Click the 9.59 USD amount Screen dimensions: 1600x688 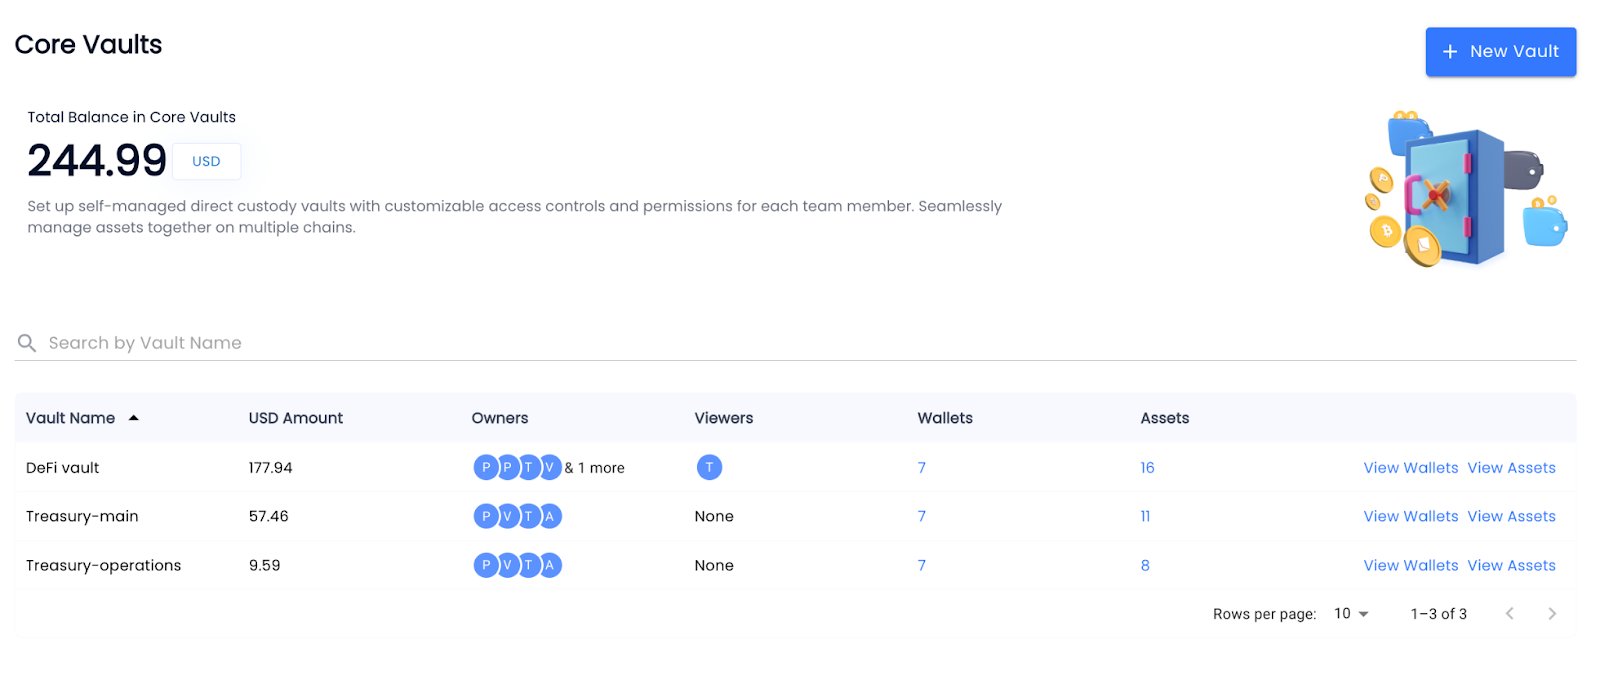pyautogui.click(x=264, y=565)
